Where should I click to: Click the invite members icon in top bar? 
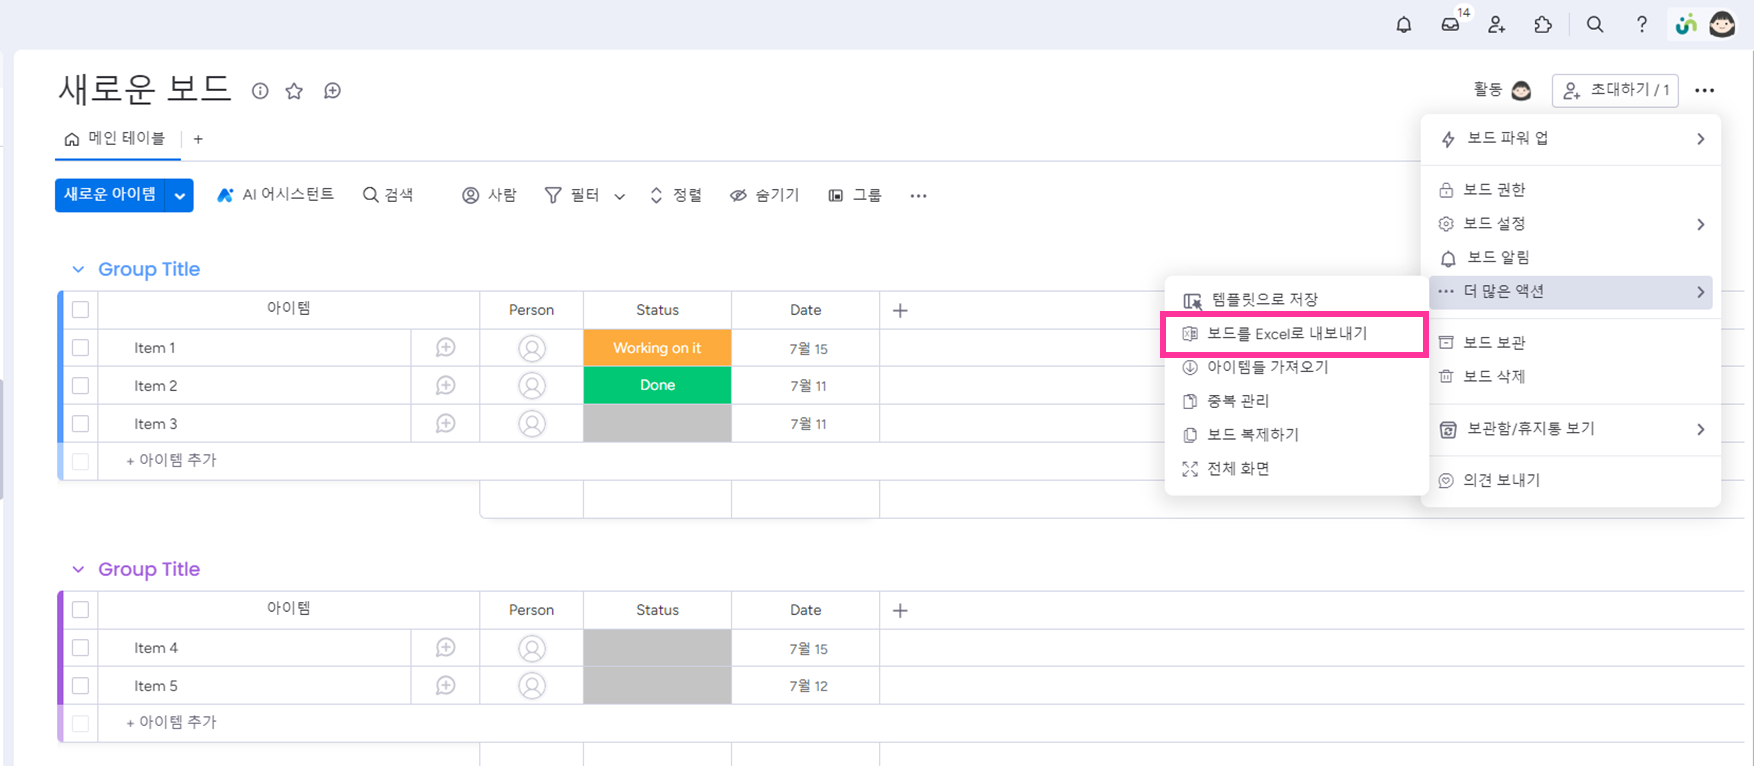[1496, 25]
